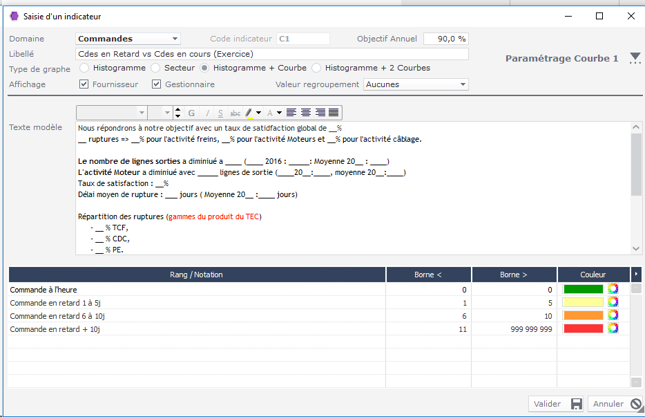Sort by Rang / Notation column header
The height and width of the screenshot is (417, 645).
point(197,274)
